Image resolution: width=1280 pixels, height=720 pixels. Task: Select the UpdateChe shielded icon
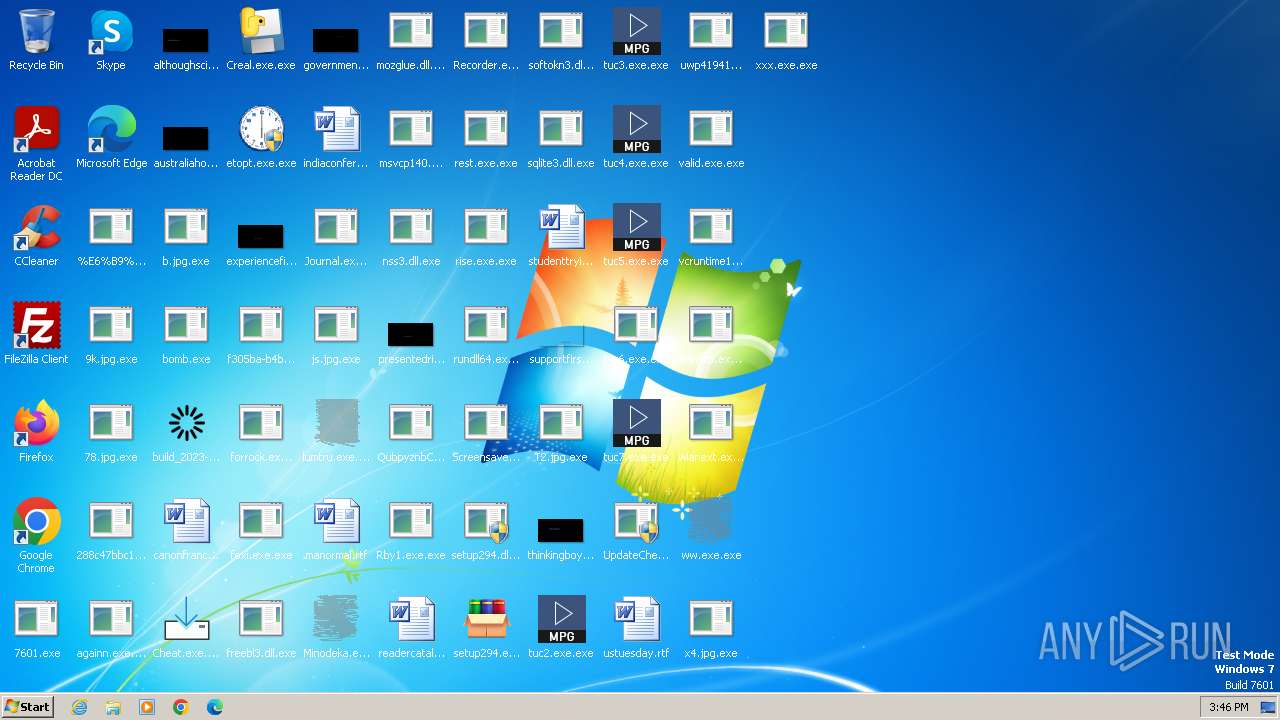(x=636, y=522)
